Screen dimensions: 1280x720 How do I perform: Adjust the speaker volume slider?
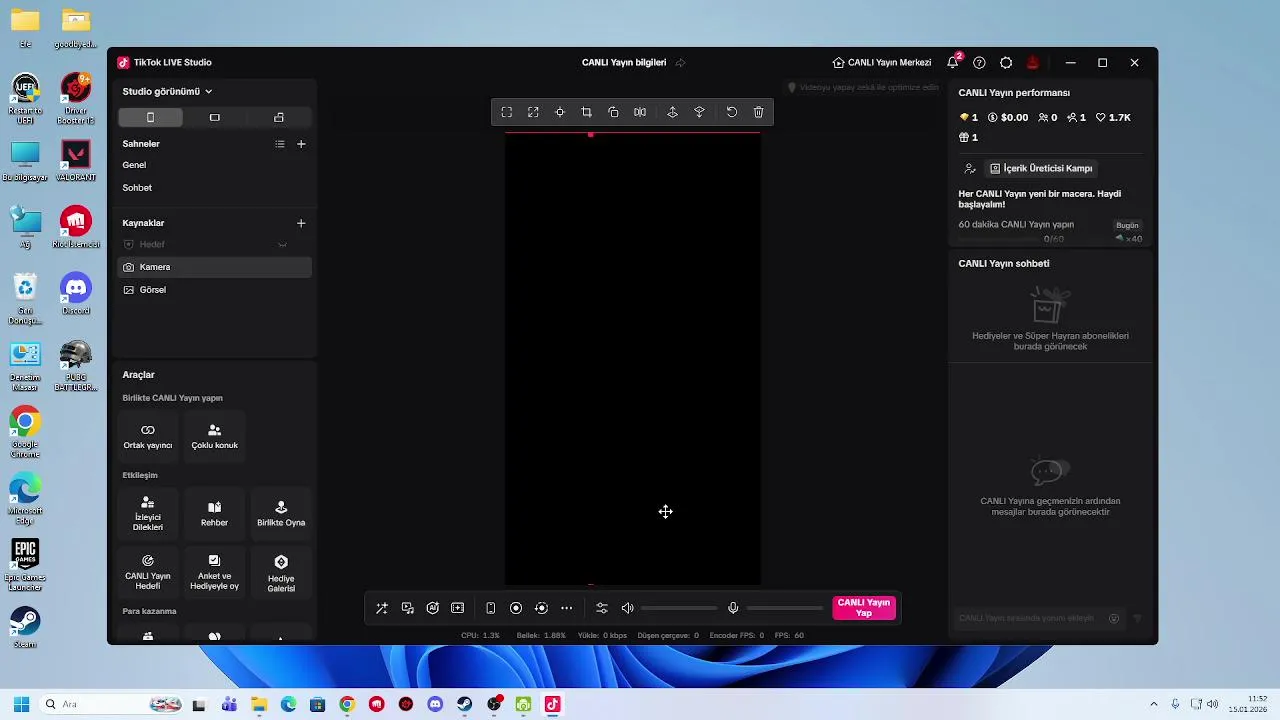(679, 608)
